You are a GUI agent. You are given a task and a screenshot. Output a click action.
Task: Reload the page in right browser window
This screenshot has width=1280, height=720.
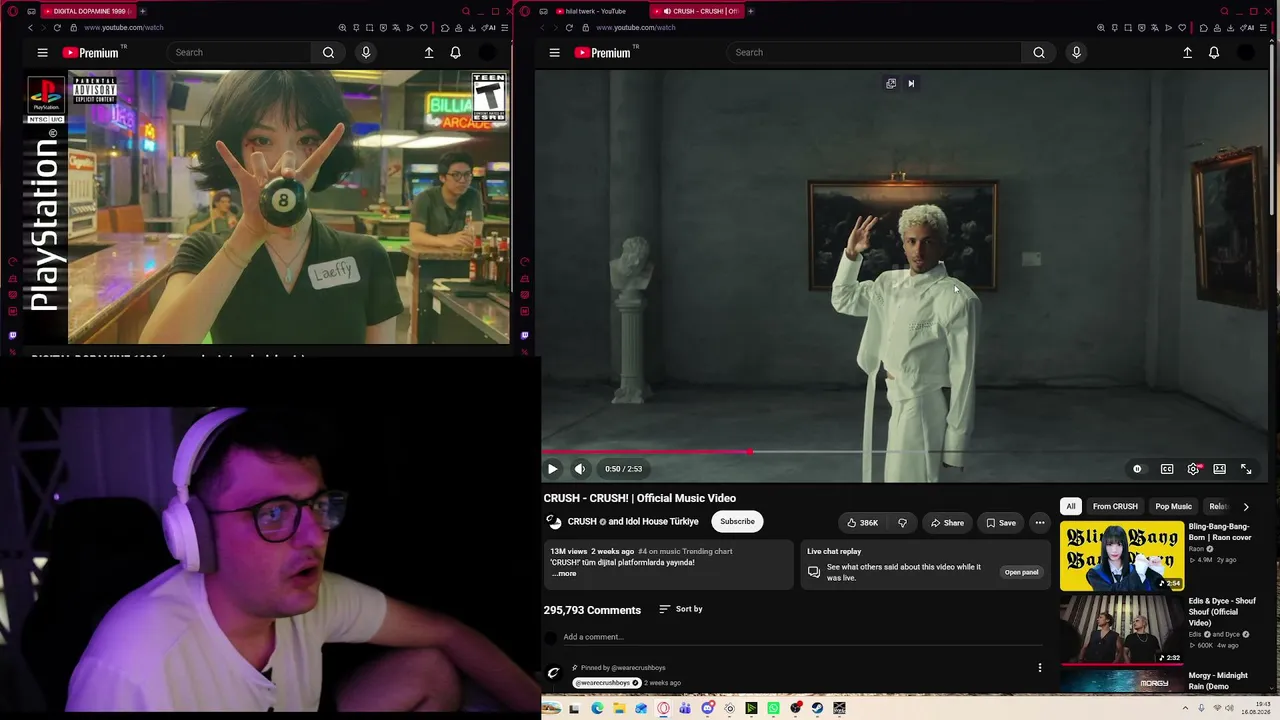[569, 27]
